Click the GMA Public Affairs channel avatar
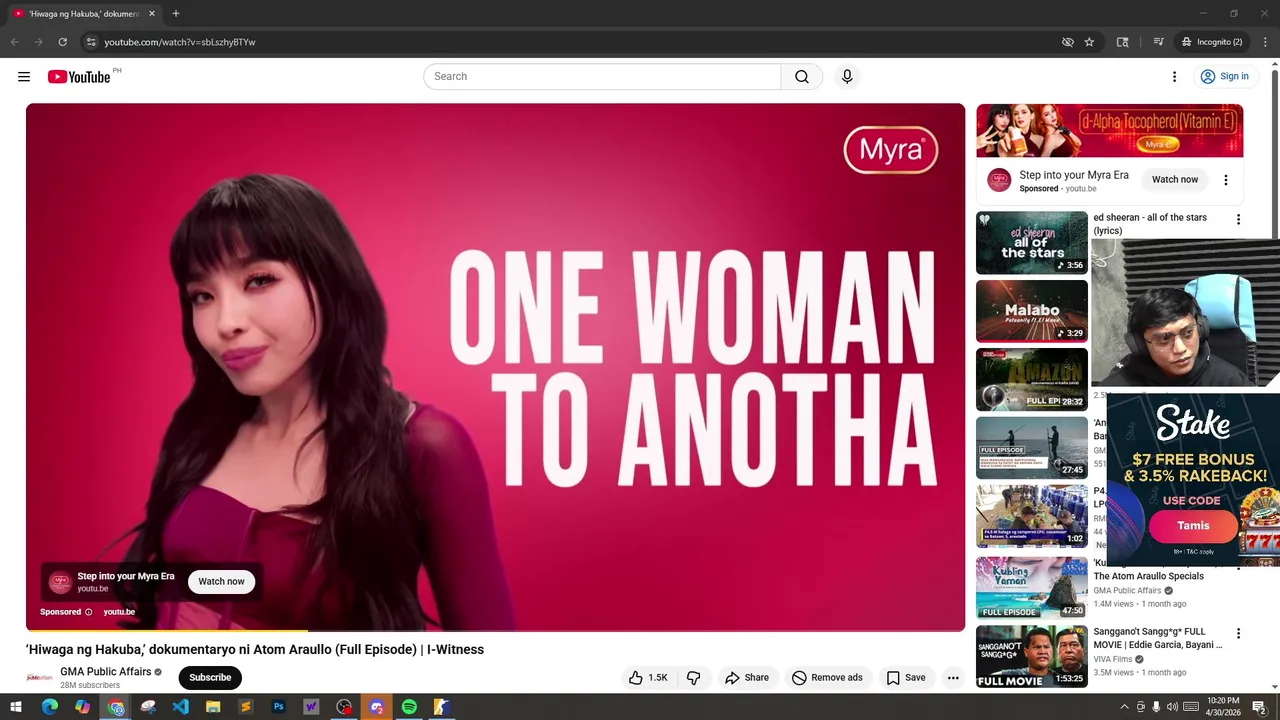Image resolution: width=1280 pixels, height=720 pixels. coord(39,678)
